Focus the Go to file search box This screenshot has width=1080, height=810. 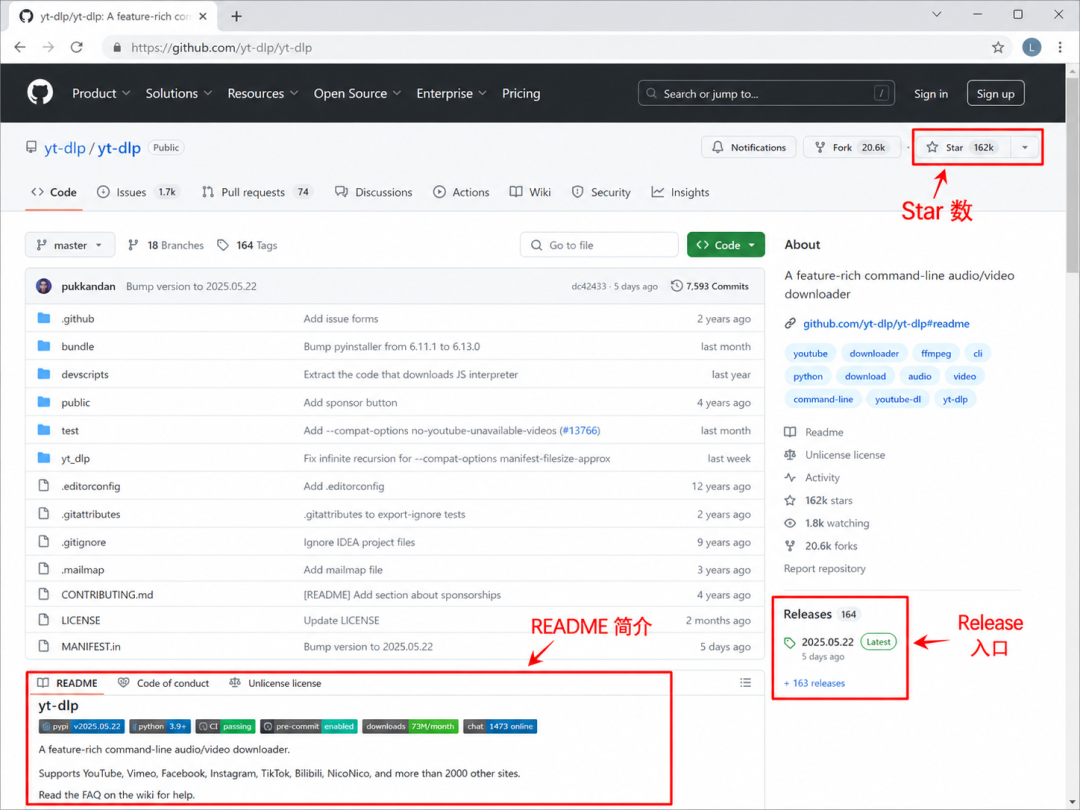[x=599, y=245]
